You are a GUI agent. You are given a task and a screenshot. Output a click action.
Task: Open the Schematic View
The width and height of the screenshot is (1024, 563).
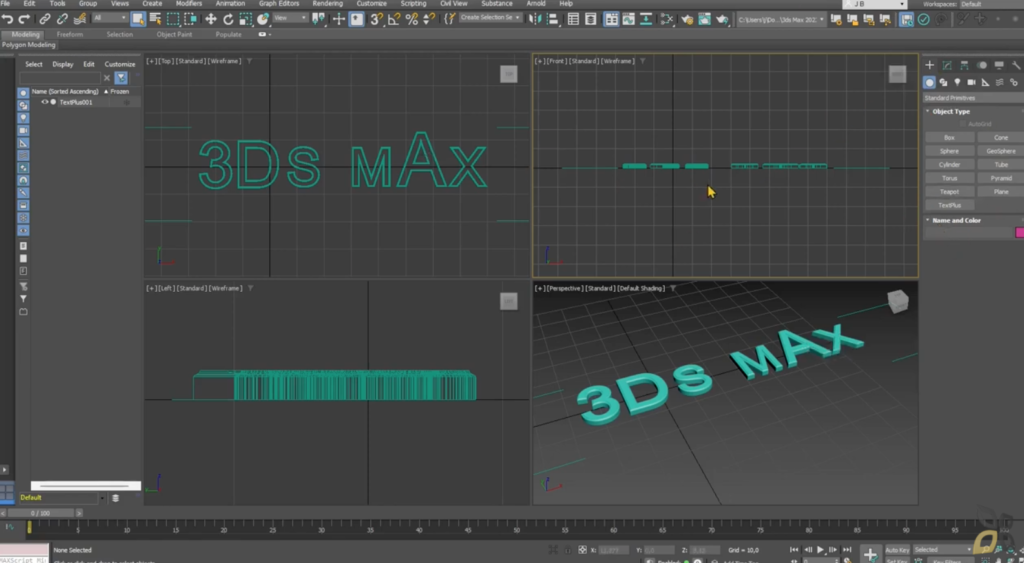point(646,19)
